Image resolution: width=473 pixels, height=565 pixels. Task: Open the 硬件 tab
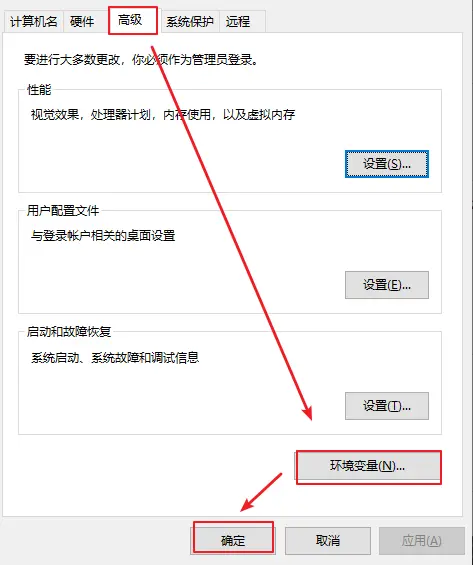pyautogui.click(x=82, y=22)
